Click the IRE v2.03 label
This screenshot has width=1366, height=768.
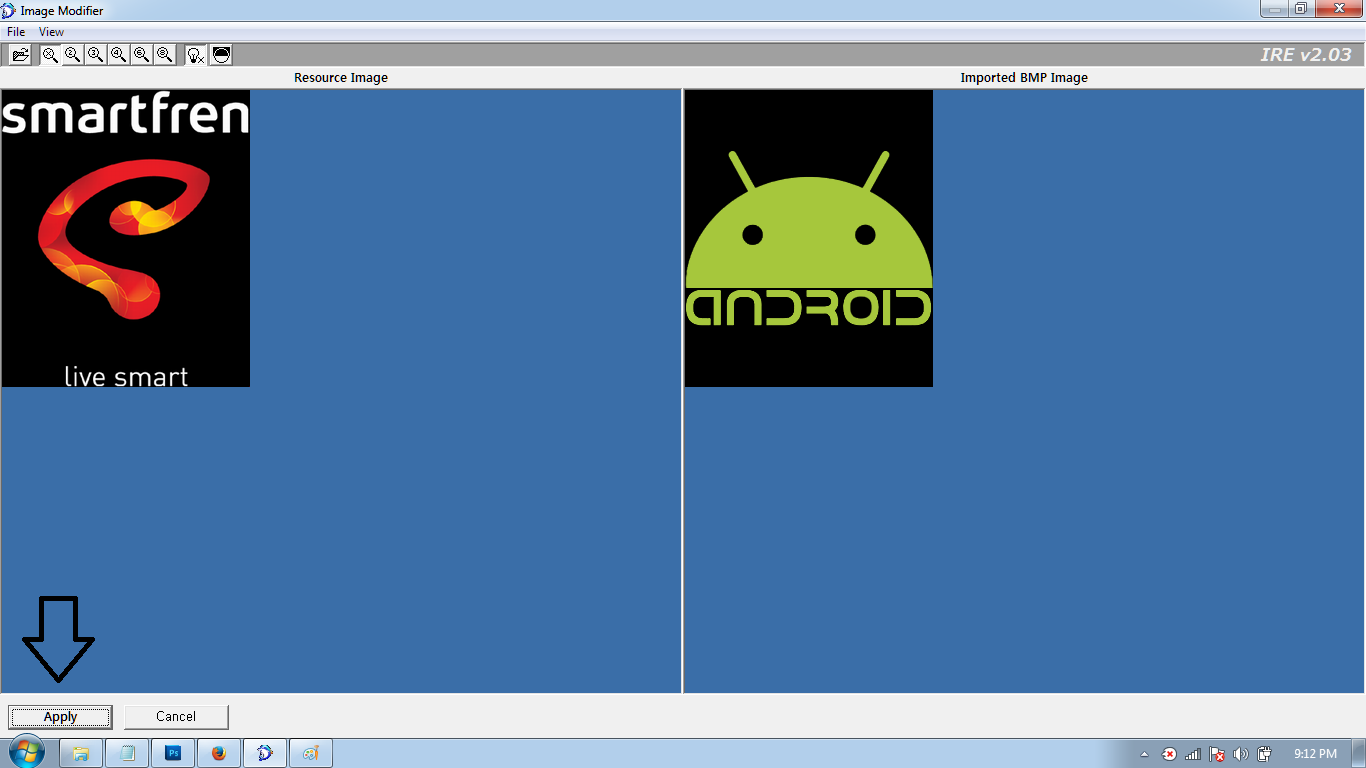click(x=1306, y=55)
